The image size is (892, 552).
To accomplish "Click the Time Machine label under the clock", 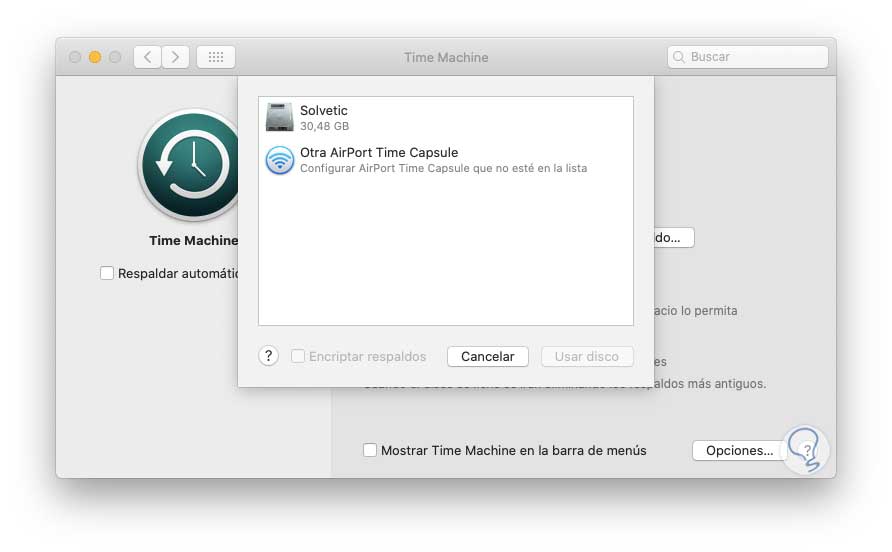I will pyautogui.click(x=193, y=241).
